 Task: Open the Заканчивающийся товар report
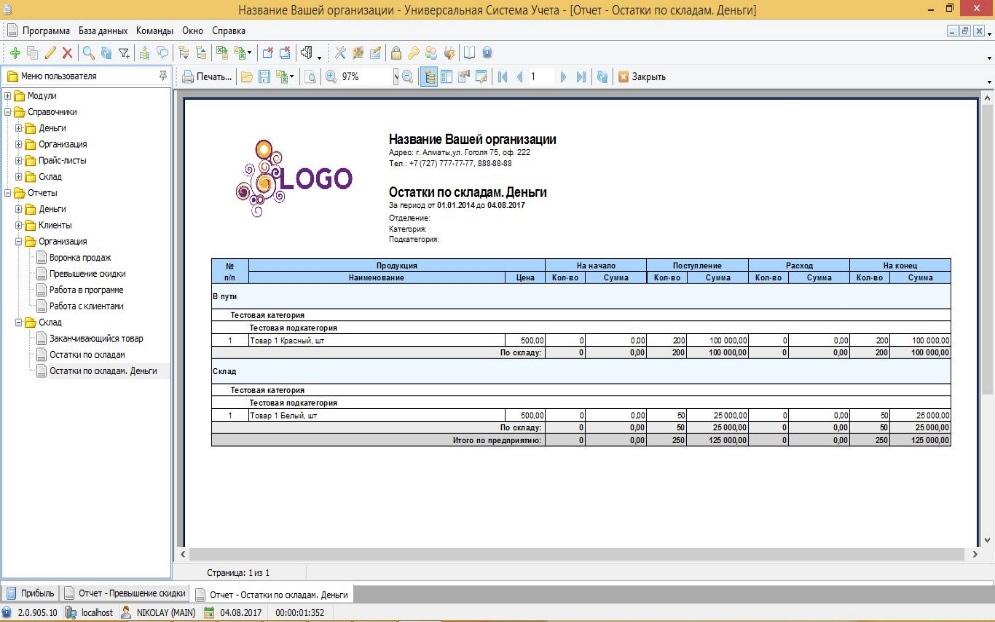pyautogui.click(x=96, y=338)
